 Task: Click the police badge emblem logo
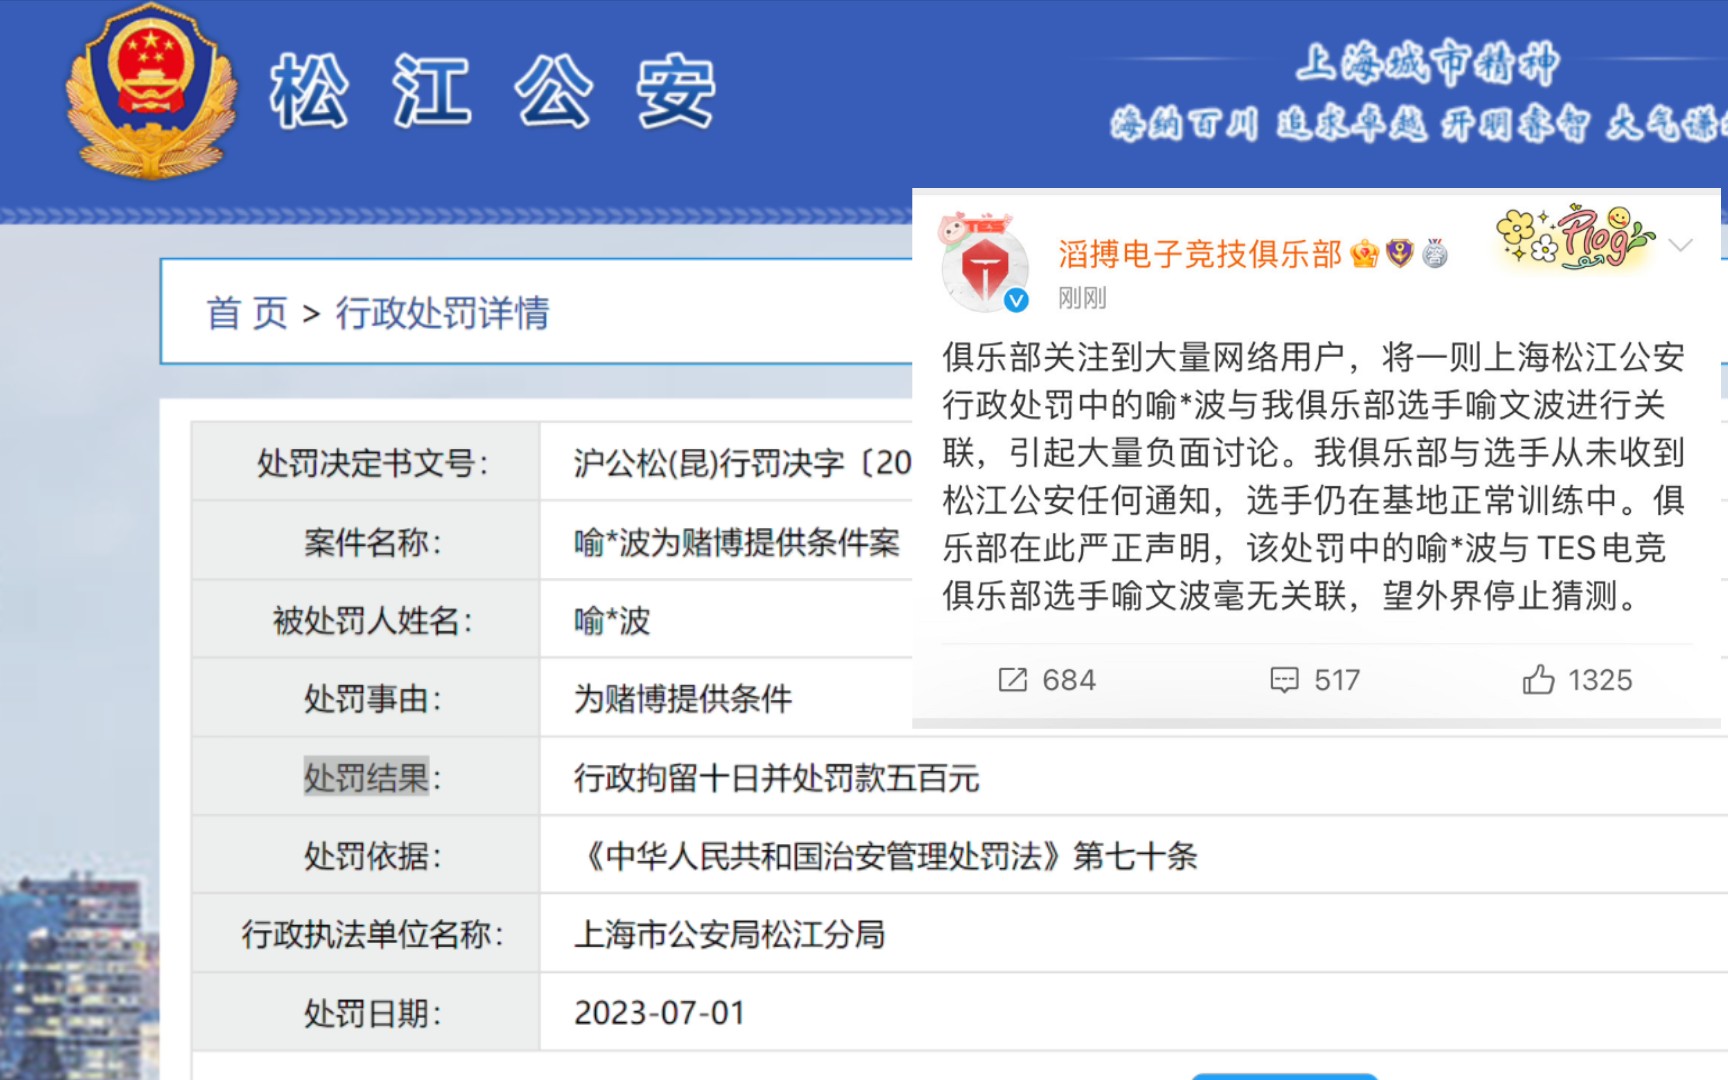pos(151,93)
